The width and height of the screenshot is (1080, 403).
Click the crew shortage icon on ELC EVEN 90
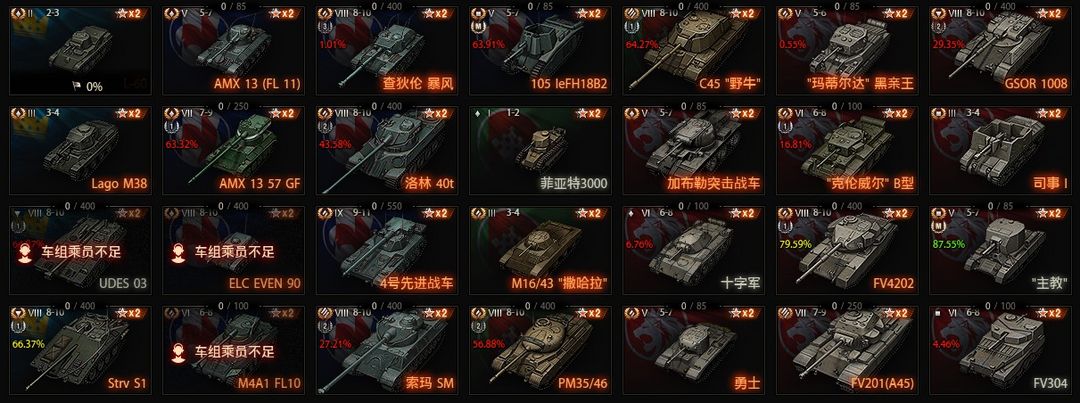(x=177, y=253)
